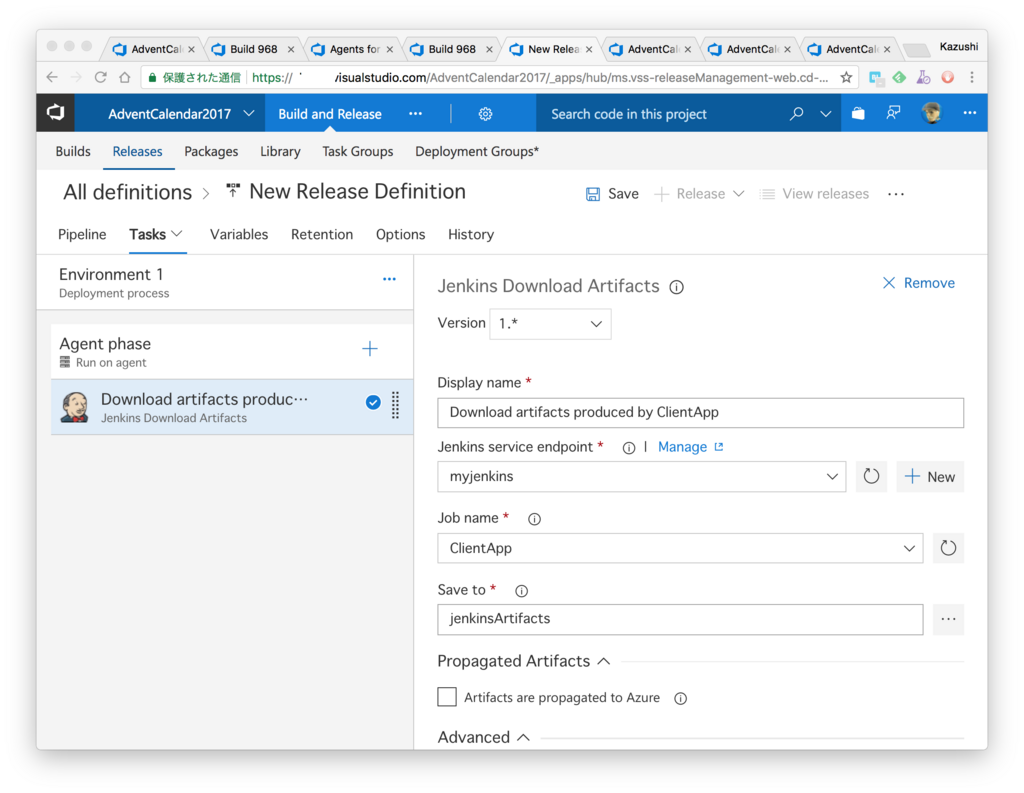Screen dimensions: 1024x793
Task: Click the info icon beside Artifacts are propagated to Azure
Action: (x=680, y=698)
